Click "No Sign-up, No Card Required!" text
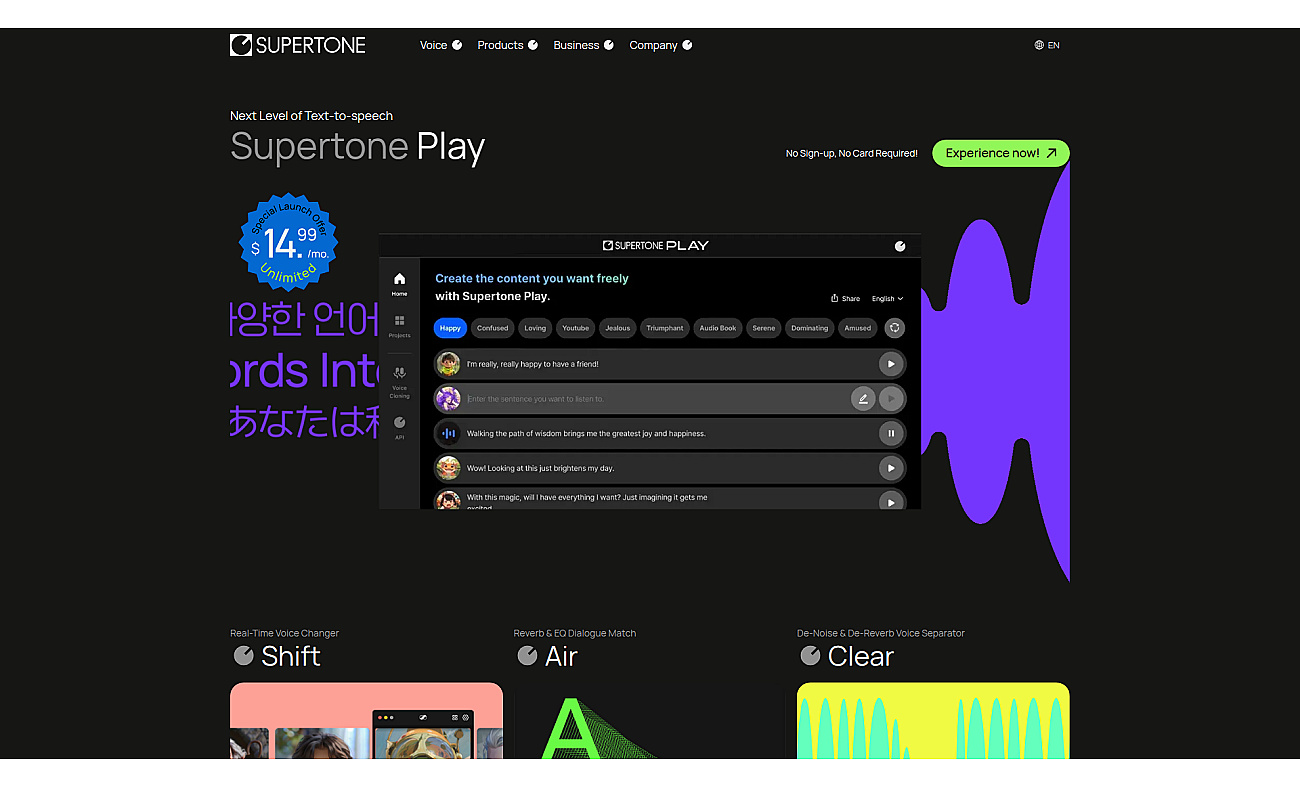This screenshot has height=788, width=1300. tap(851, 153)
